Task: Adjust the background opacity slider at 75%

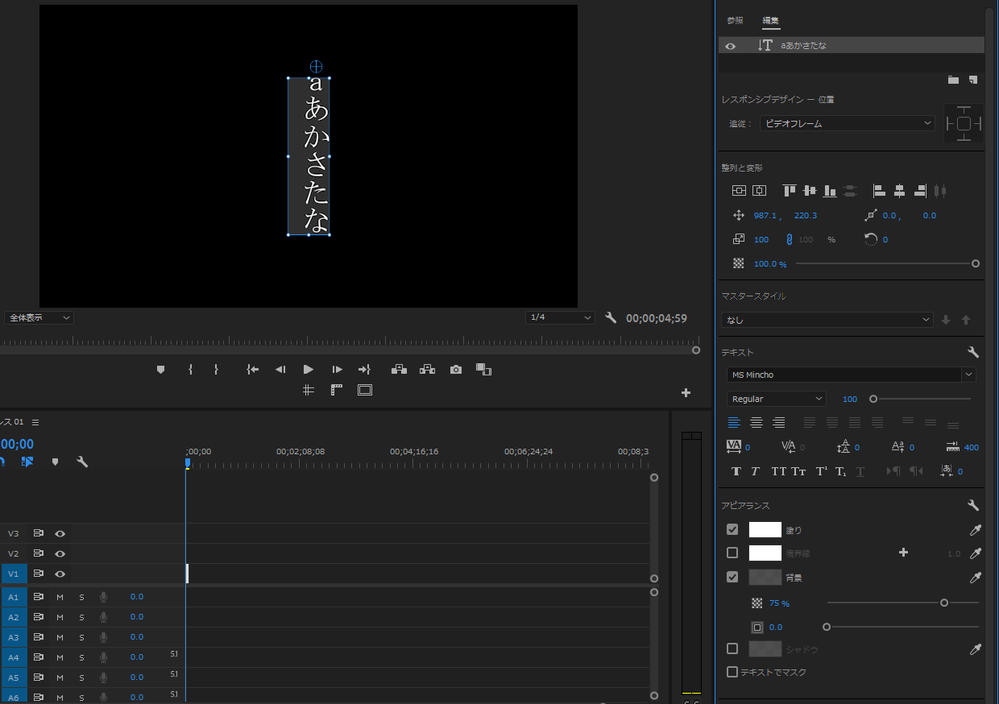Action: (x=944, y=603)
